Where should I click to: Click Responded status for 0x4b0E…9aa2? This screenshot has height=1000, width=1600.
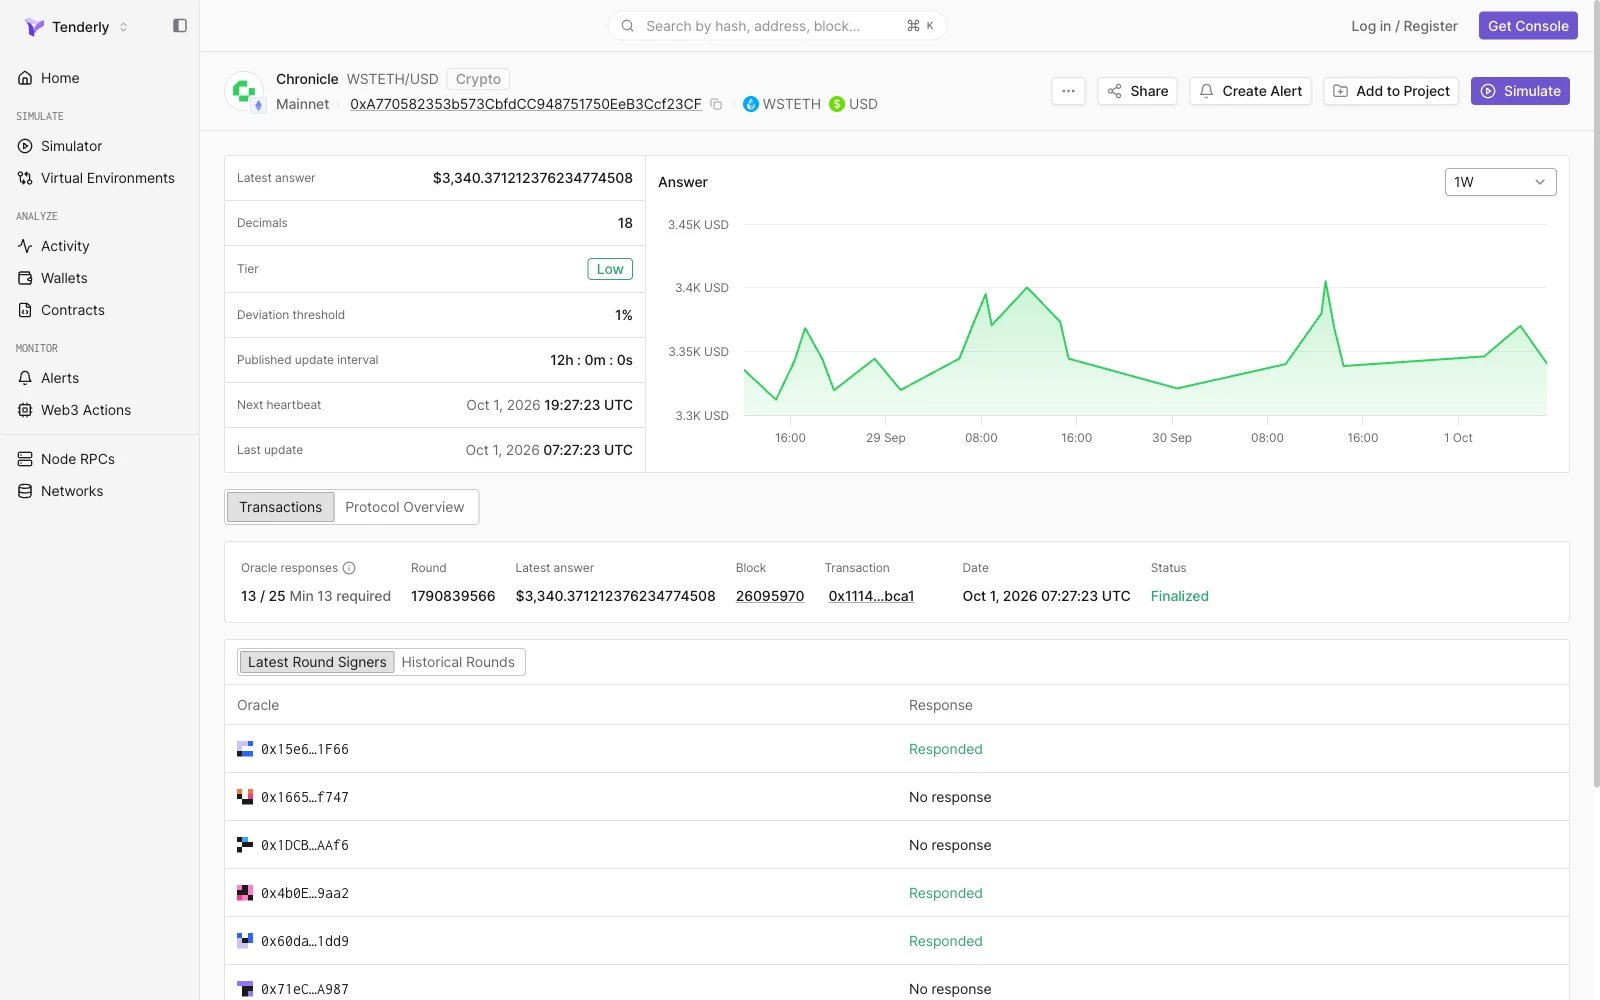(x=945, y=893)
